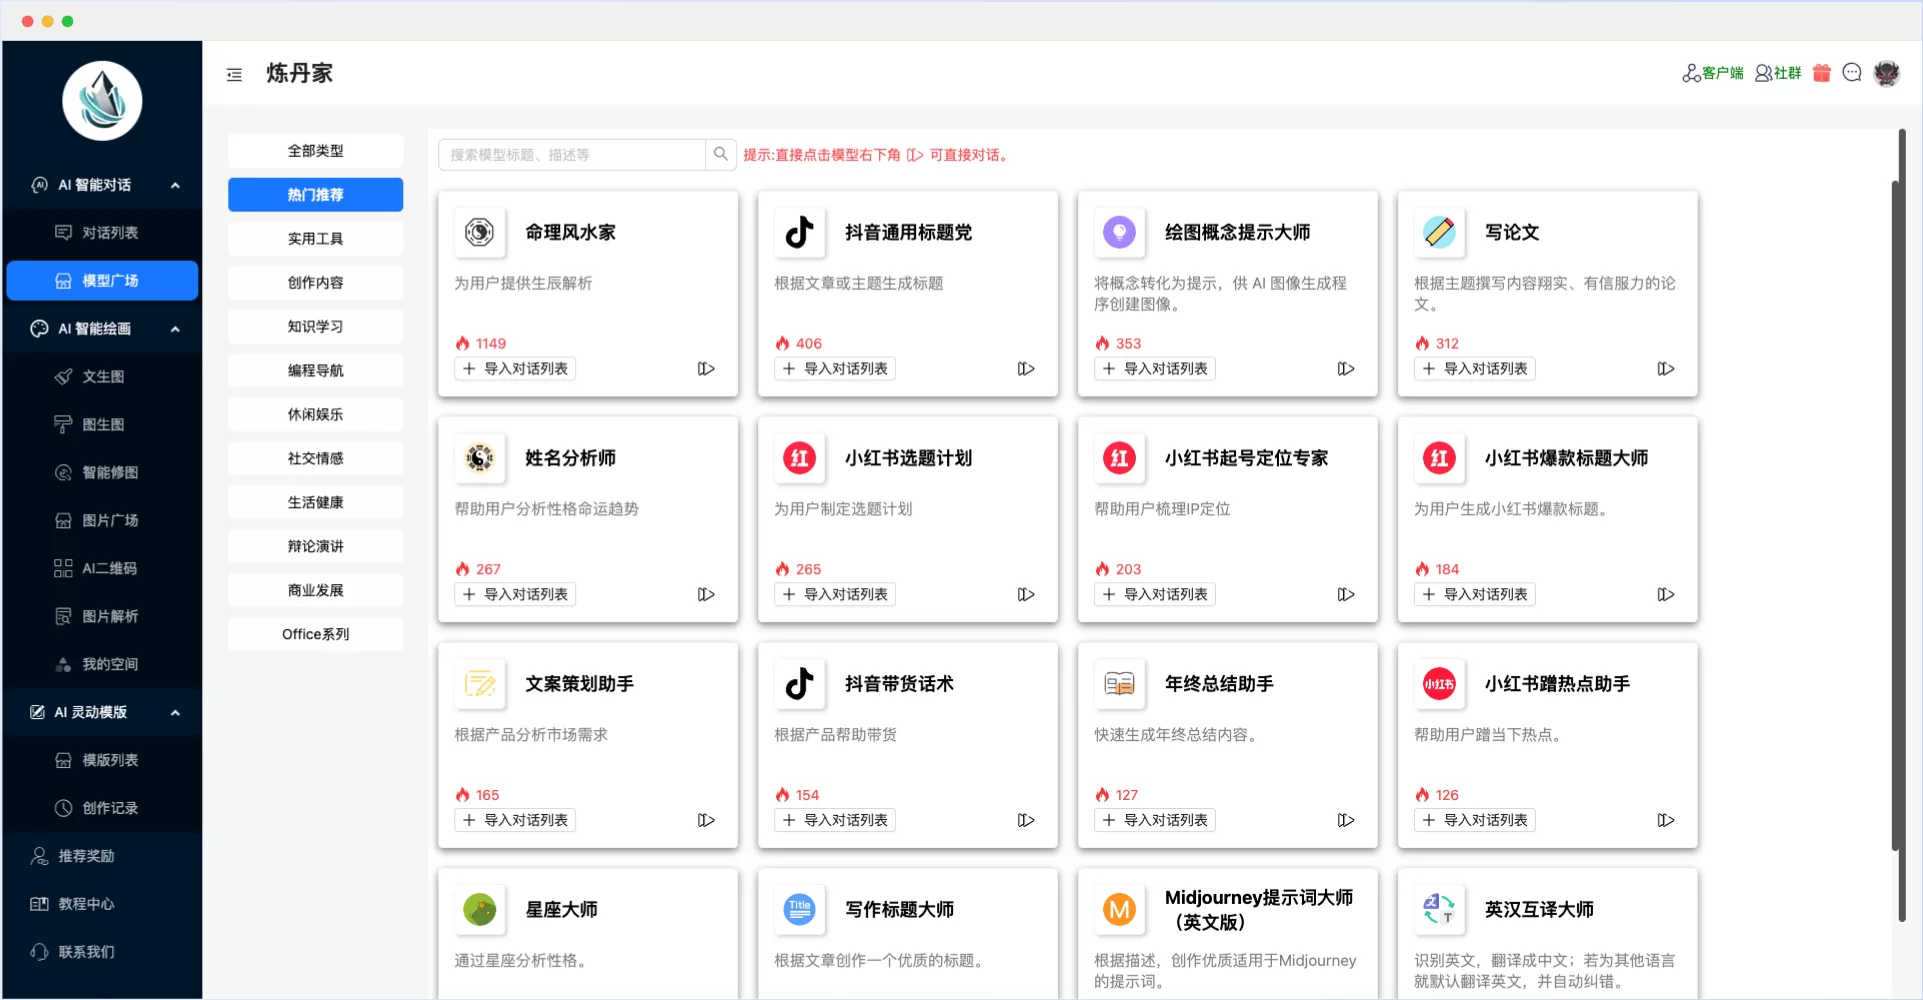The image size is (1923, 1000).
Task: Collapse the AI 智能绘画 menu group
Action: (175, 329)
